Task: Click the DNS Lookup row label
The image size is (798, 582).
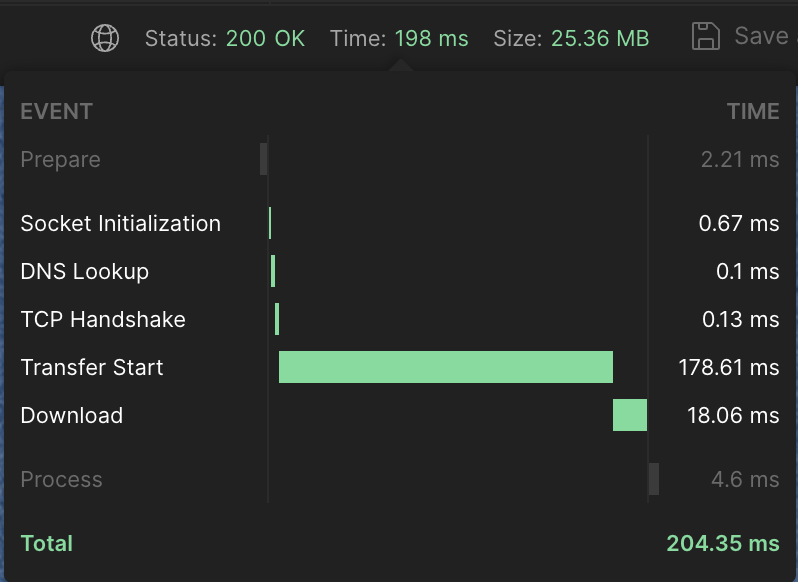Action: pos(84,271)
